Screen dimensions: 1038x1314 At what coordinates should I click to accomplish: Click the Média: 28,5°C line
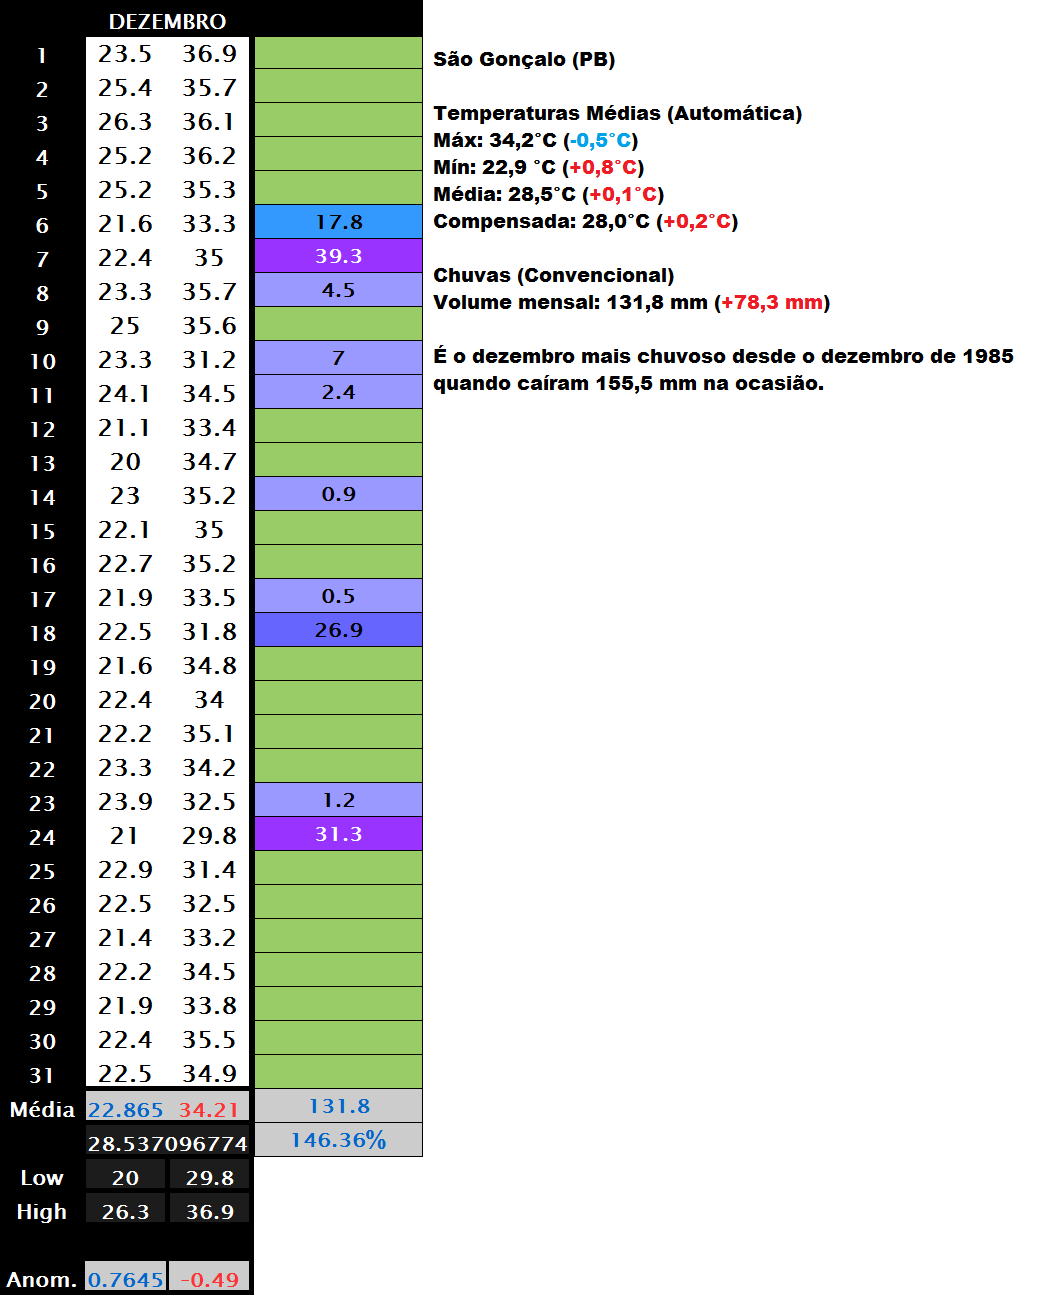coord(548,194)
